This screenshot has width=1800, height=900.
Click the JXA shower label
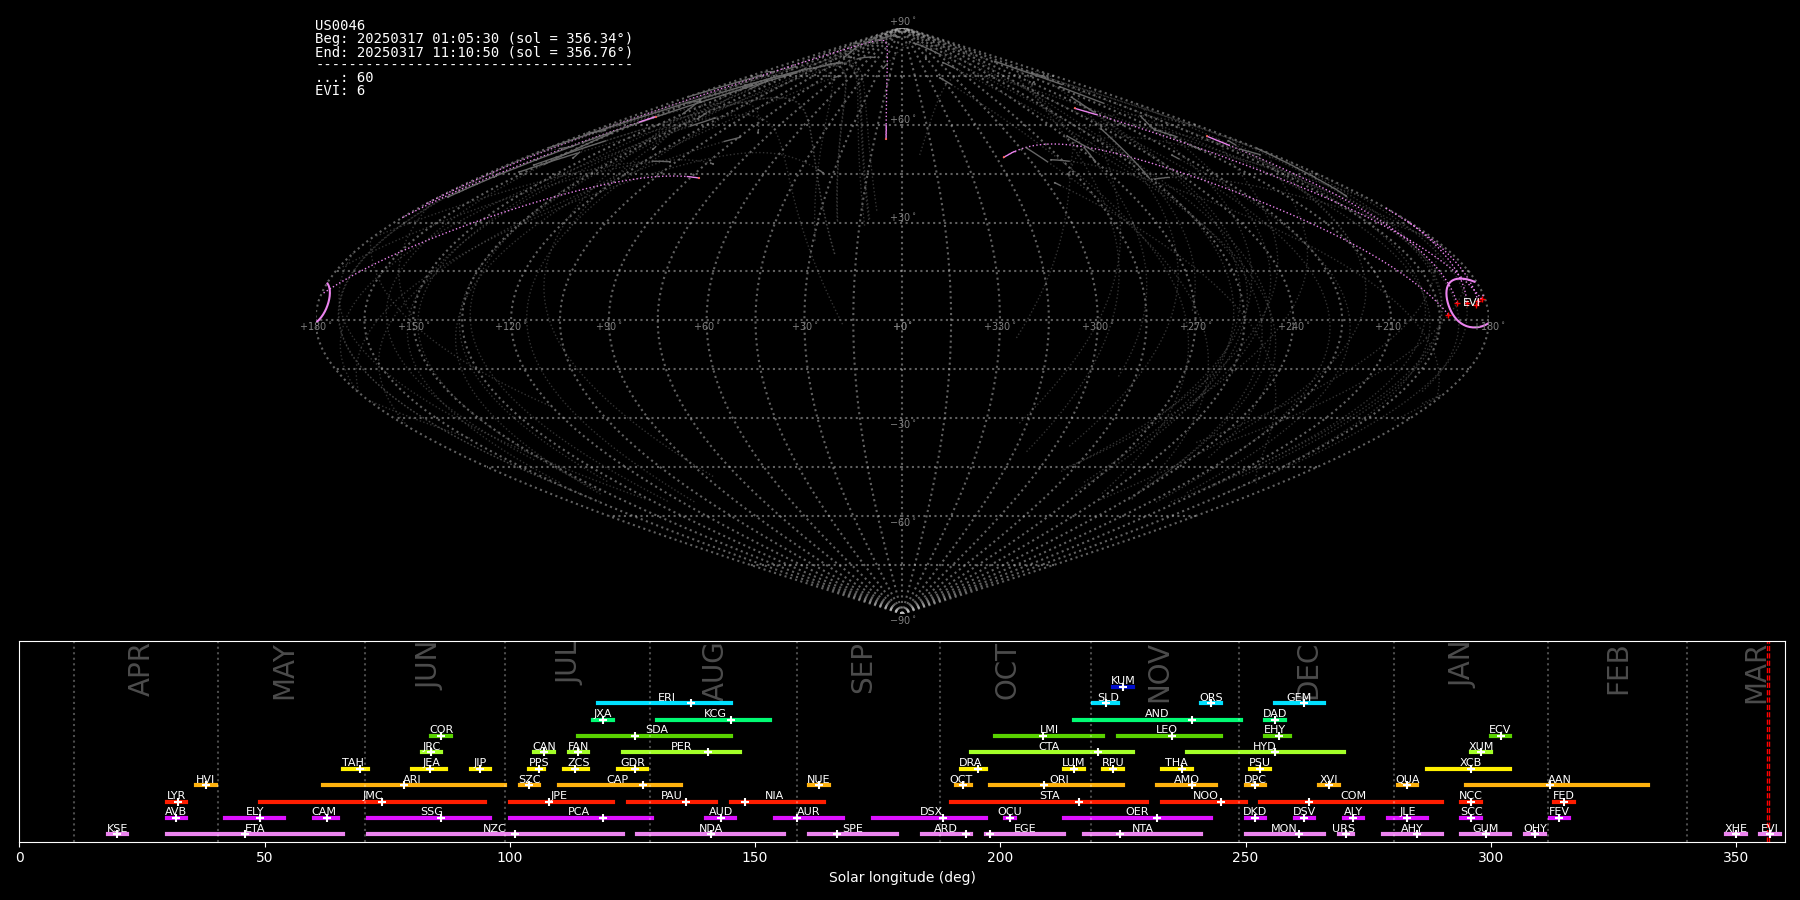pyautogui.click(x=602, y=714)
